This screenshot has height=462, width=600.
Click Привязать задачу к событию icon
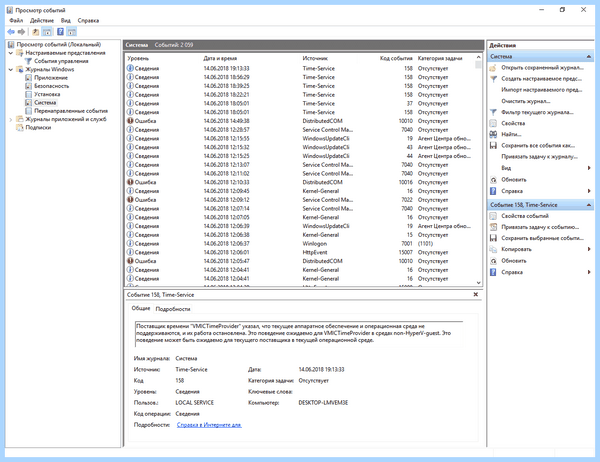[493, 227]
